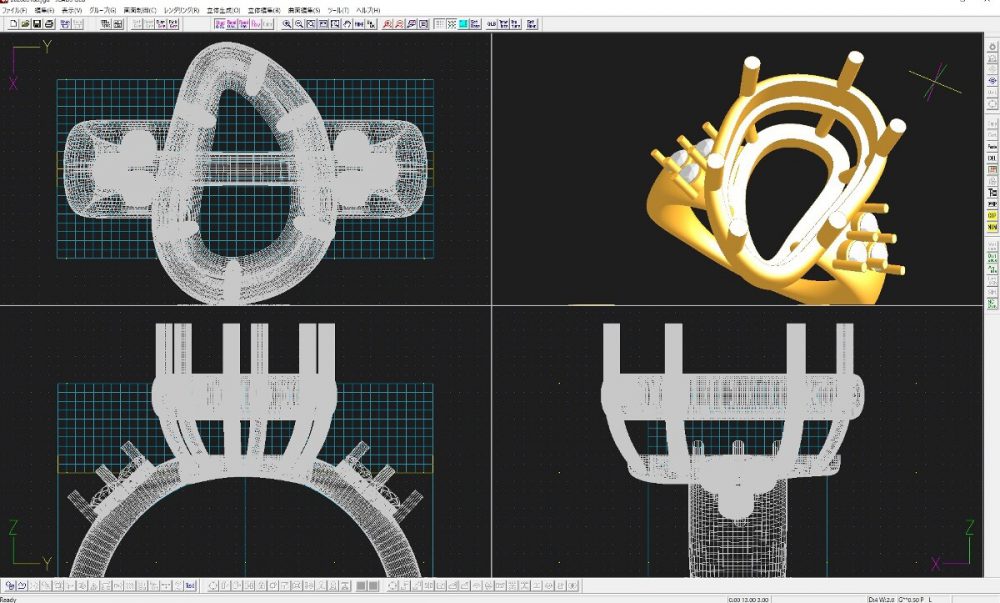Click the second red magnifier icon
This screenshot has width=1000, height=603.
(399, 24)
